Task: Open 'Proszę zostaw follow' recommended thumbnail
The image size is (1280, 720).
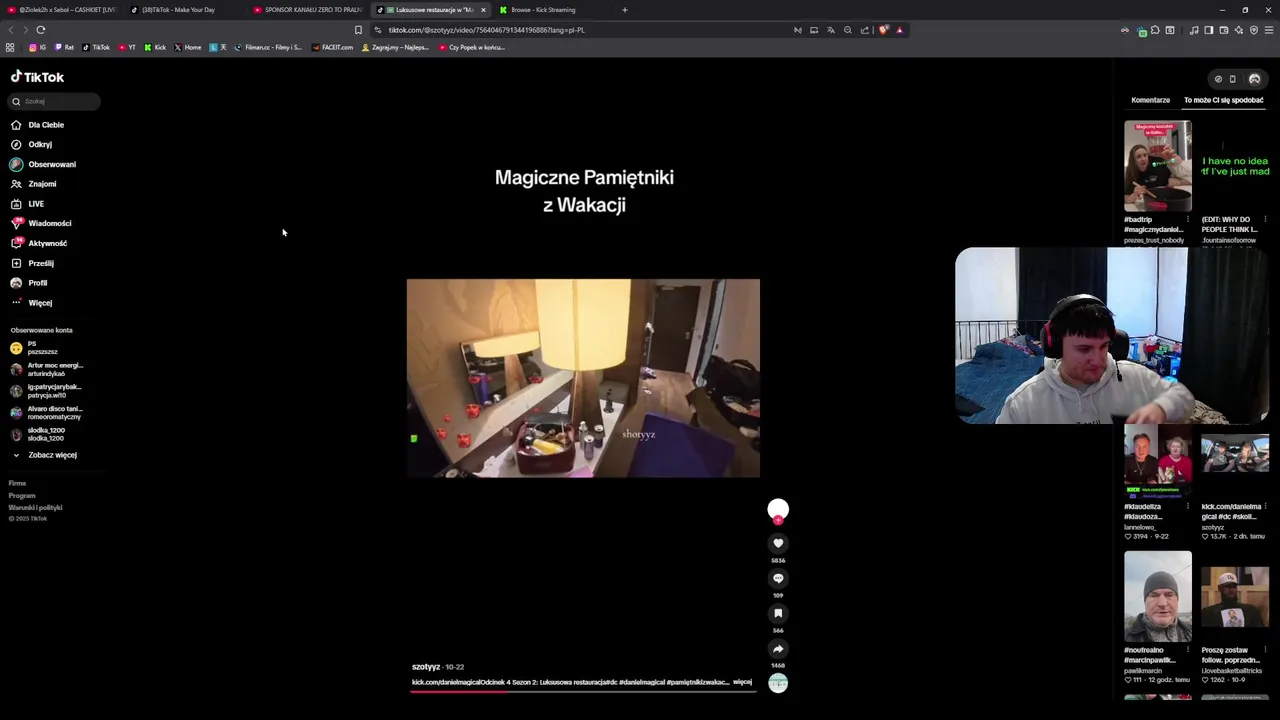Action: (x=1235, y=597)
